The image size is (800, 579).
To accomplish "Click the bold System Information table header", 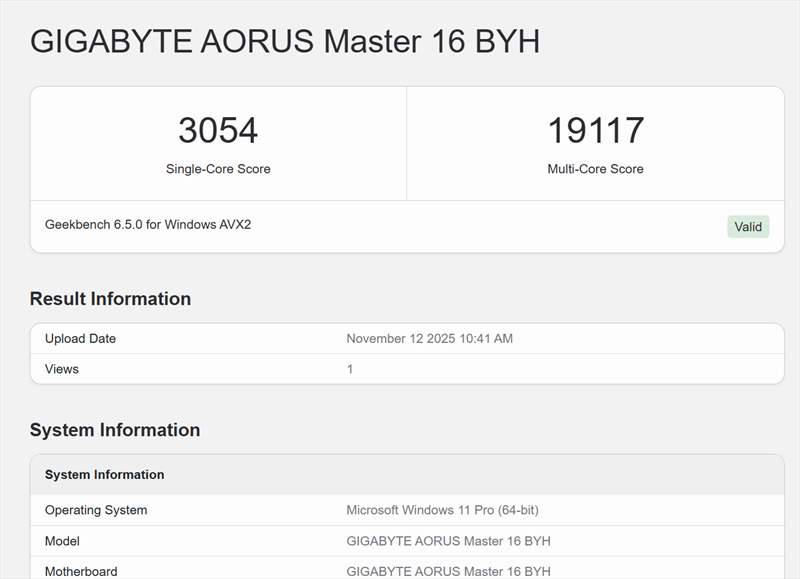I will [104, 475].
